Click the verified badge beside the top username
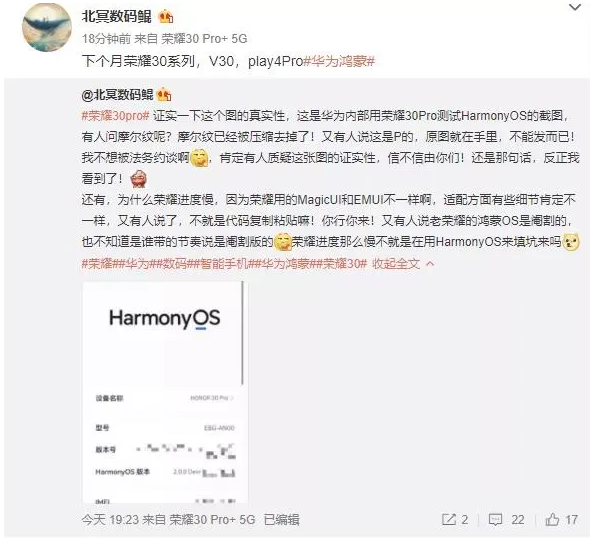The image size is (590, 539). (166, 17)
